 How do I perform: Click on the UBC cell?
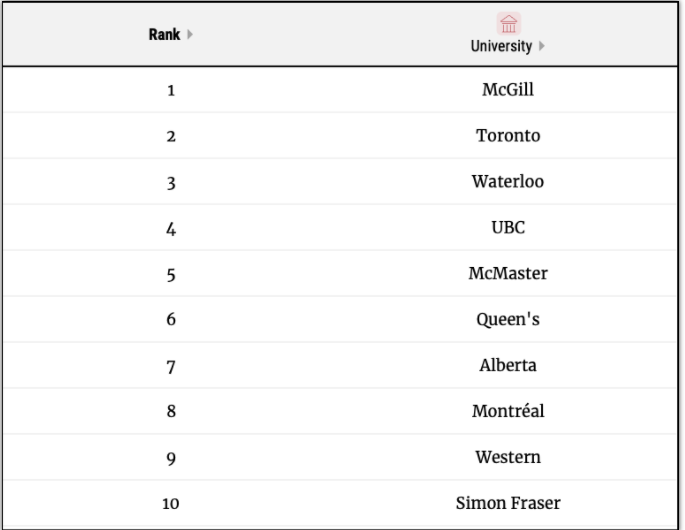click(x=508, y=228)
